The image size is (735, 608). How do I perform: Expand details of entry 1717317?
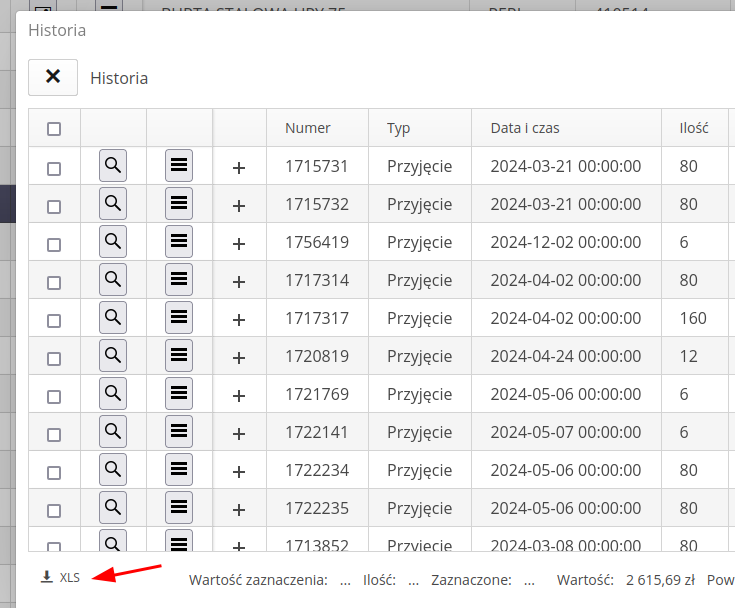point(239,320)
